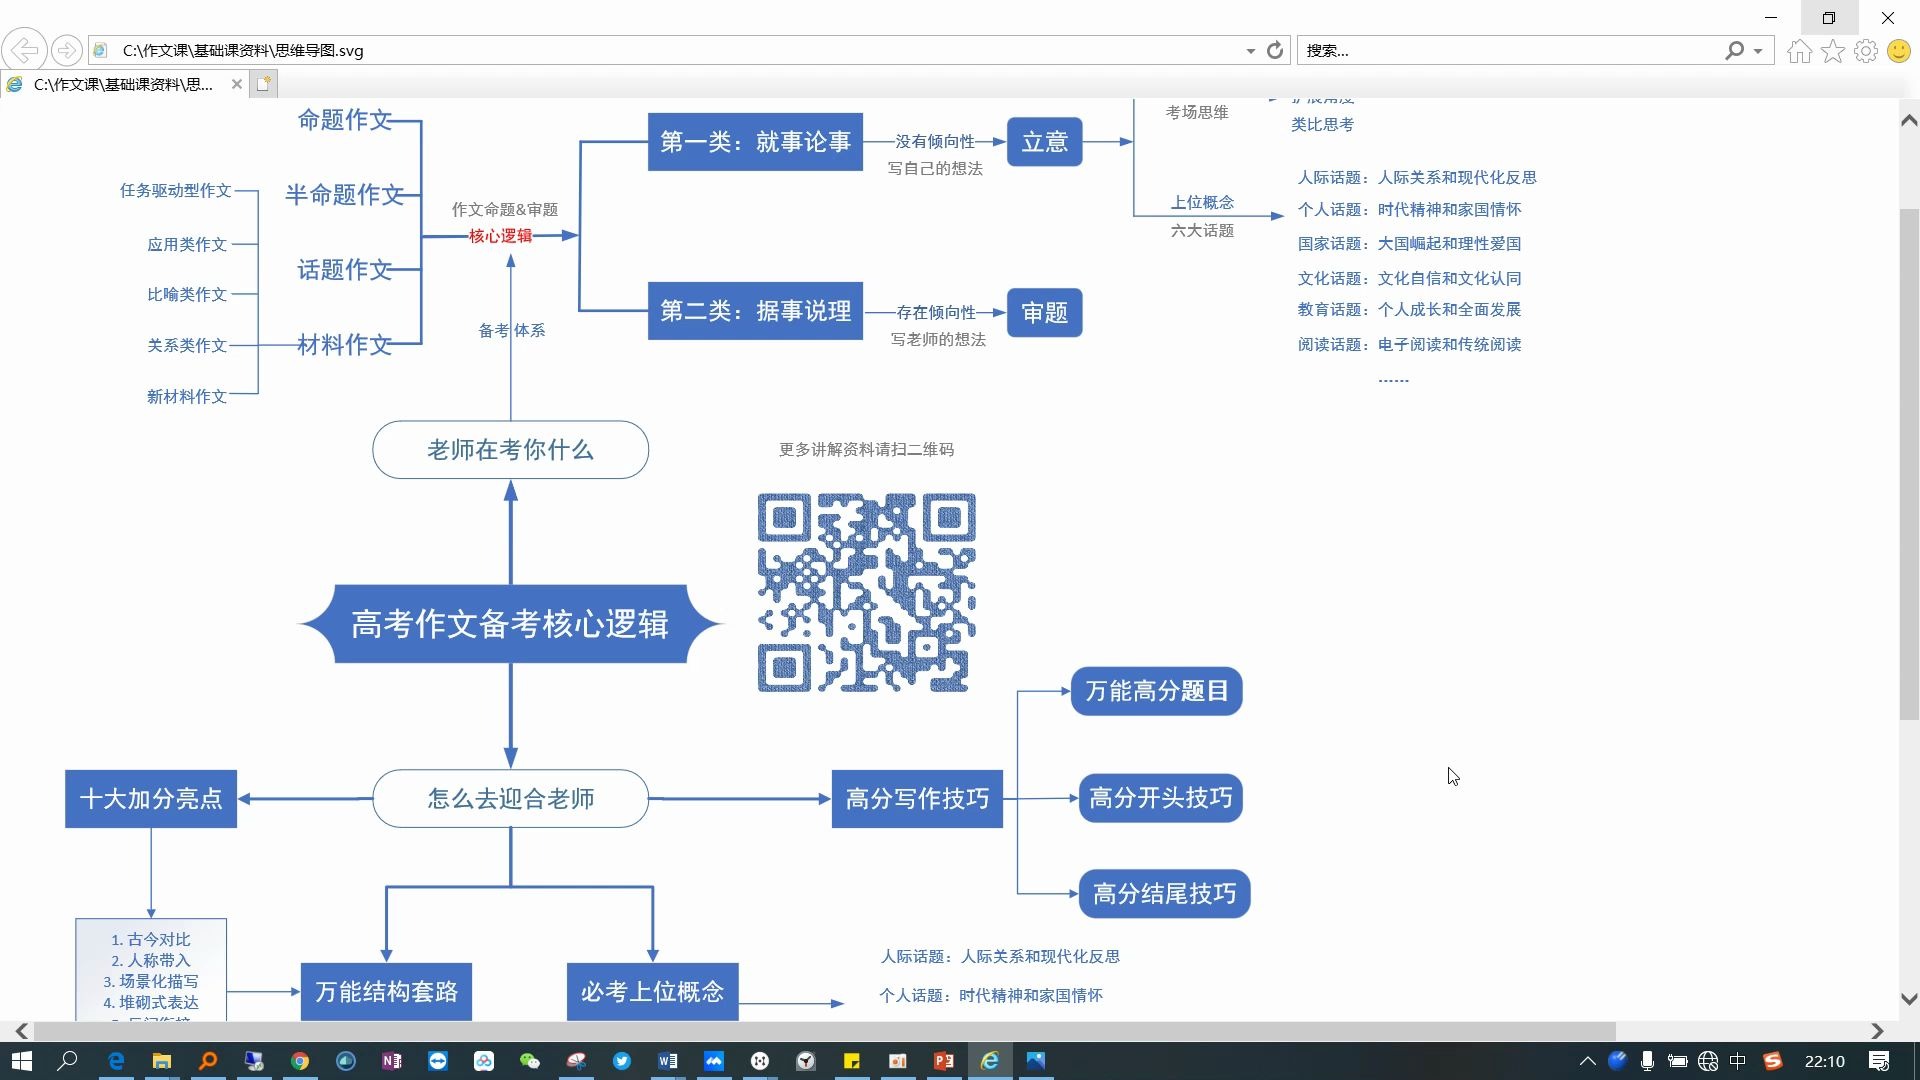1920x1080 pixels.
Task: Click the microphone tray icon
Action: tap(1647, 1061)
